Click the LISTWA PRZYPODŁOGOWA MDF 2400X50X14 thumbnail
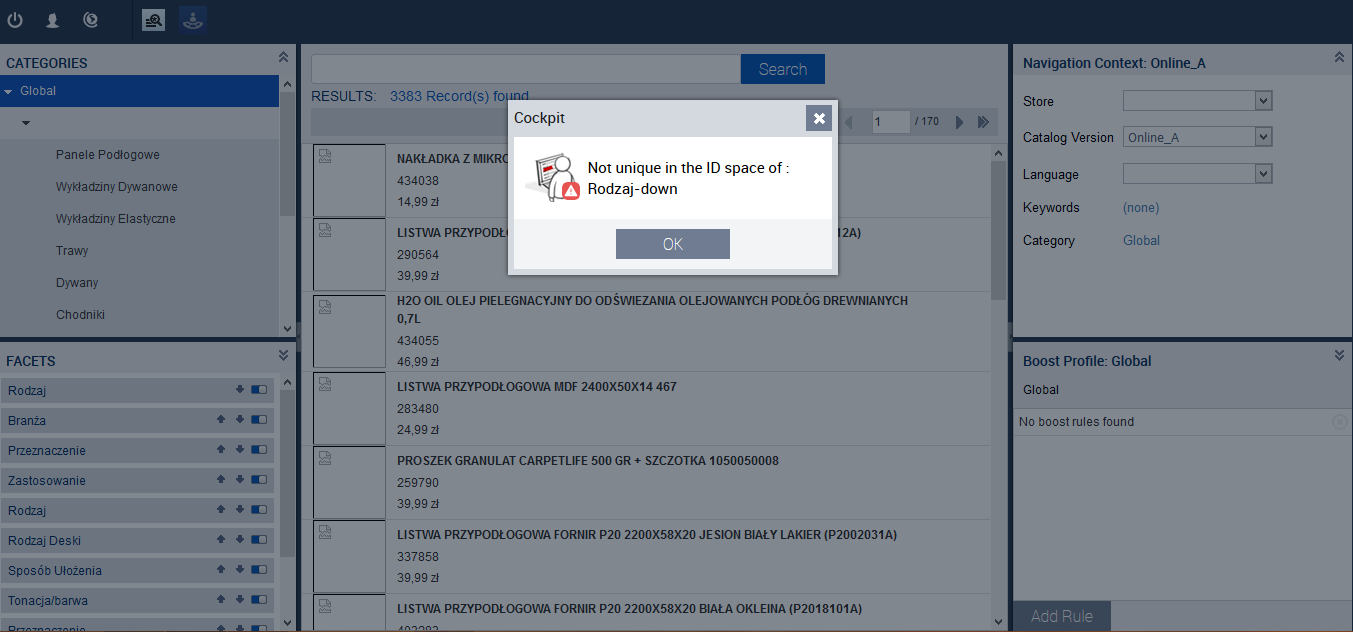The image size is (1353, 632). click(x=349, y=408)
